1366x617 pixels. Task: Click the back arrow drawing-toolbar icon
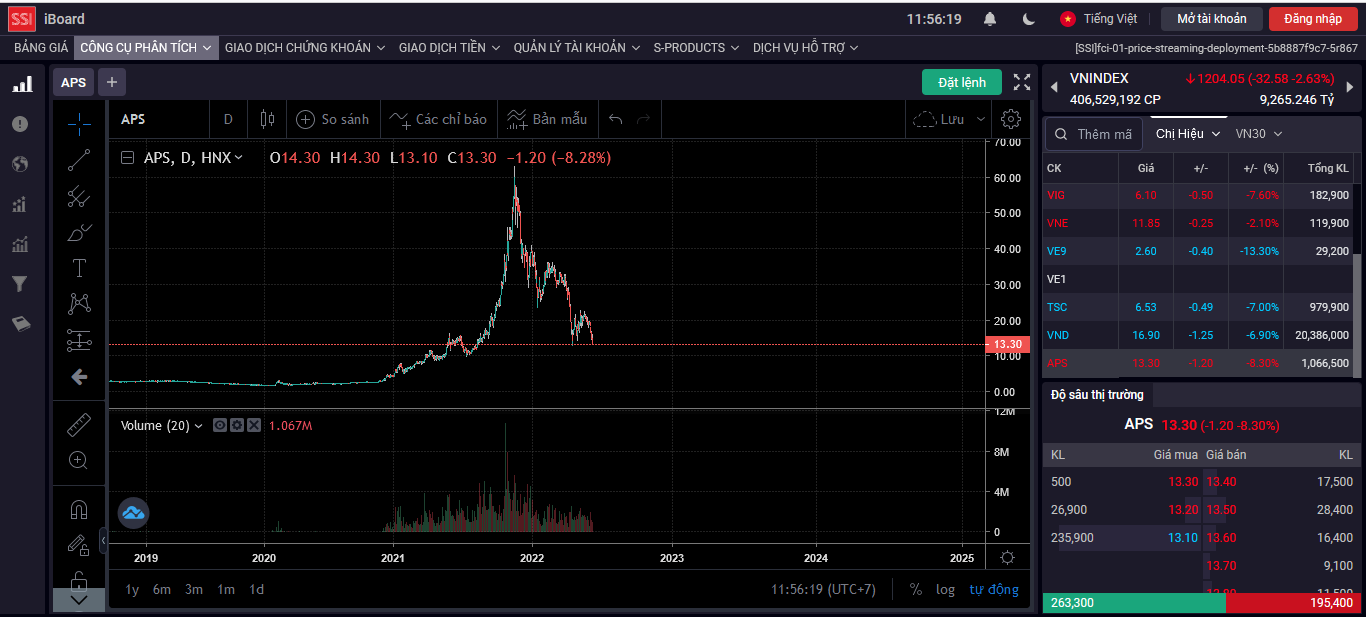point(79,377)
